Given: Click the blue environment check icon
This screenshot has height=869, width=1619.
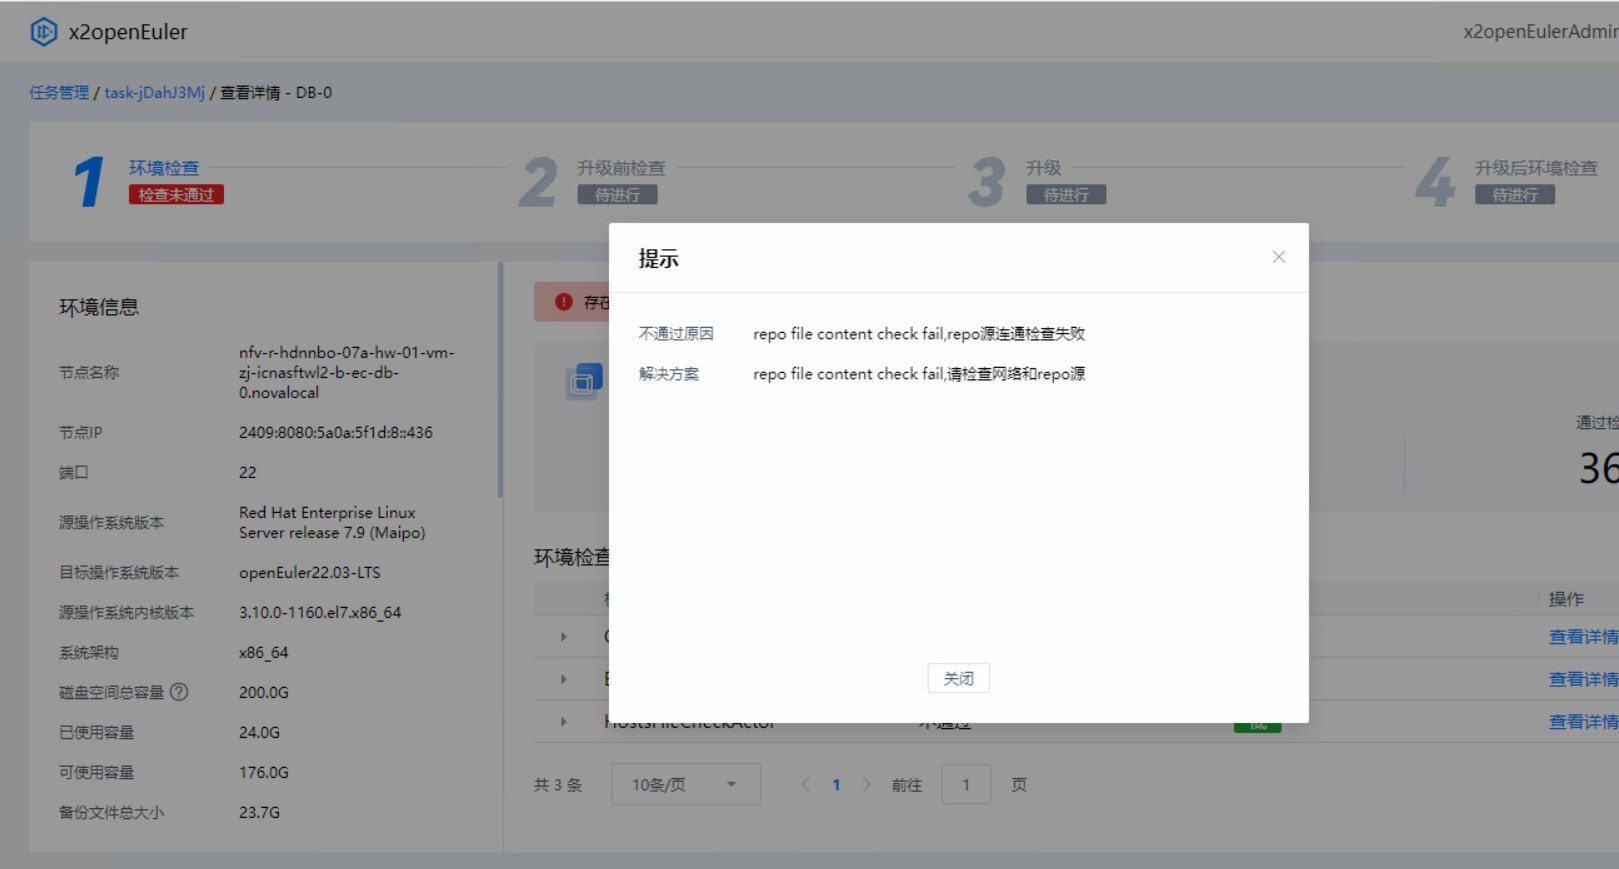Looking at the screenshot, I should point(584,381).
